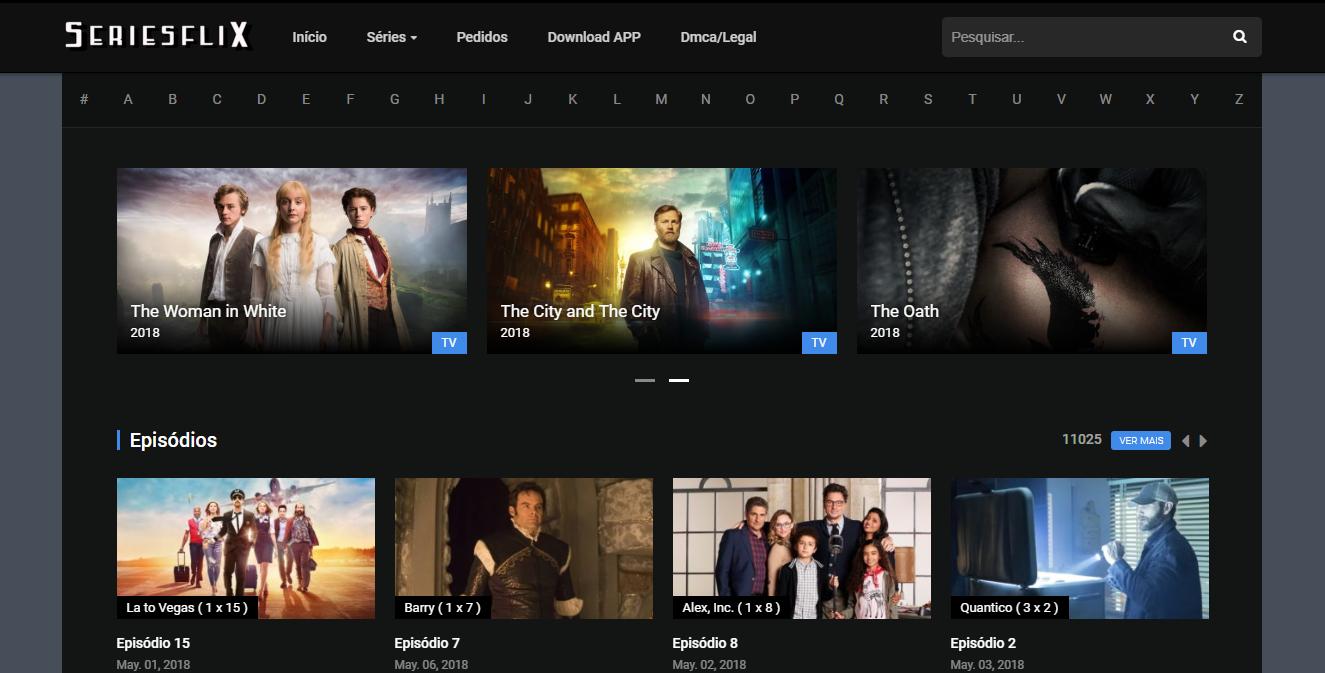Open the Barry episode 7 thumbnail
Viewport: 1325px width, 673px height.
pyautogui.click(x=523, y=547)
